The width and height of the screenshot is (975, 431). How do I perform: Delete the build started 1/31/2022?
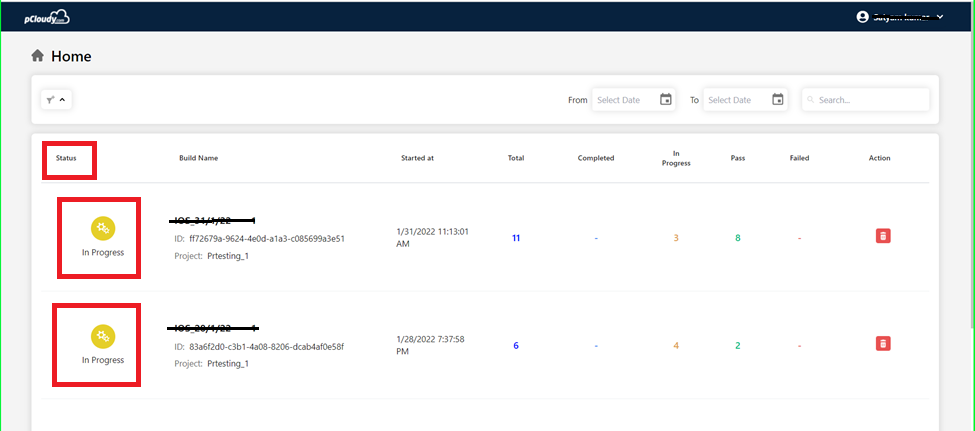coord(883,236)
